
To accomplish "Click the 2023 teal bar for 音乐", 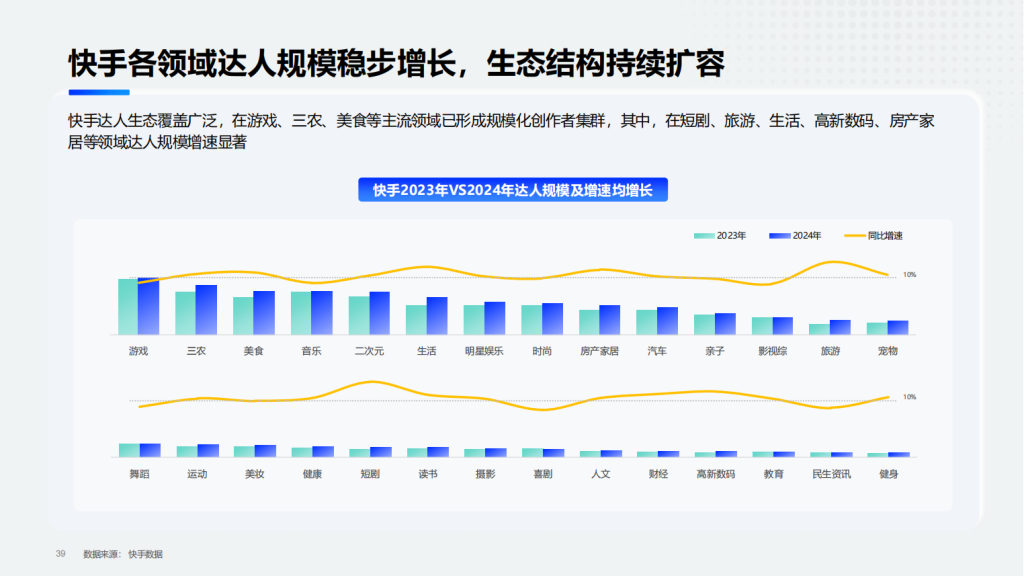I will [301, 313].
